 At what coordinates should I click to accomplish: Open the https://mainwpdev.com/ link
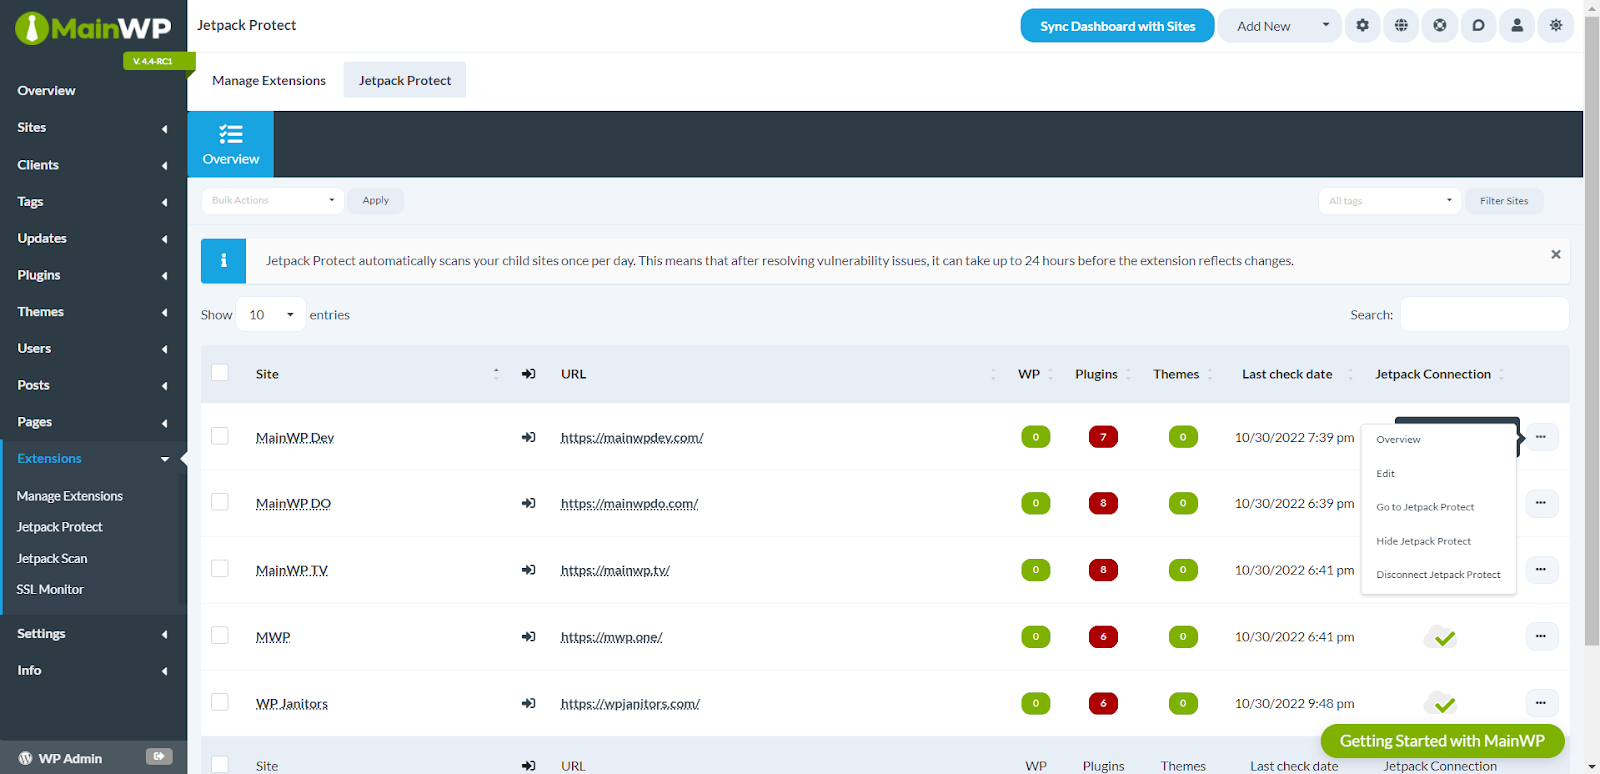coord(632,437)
